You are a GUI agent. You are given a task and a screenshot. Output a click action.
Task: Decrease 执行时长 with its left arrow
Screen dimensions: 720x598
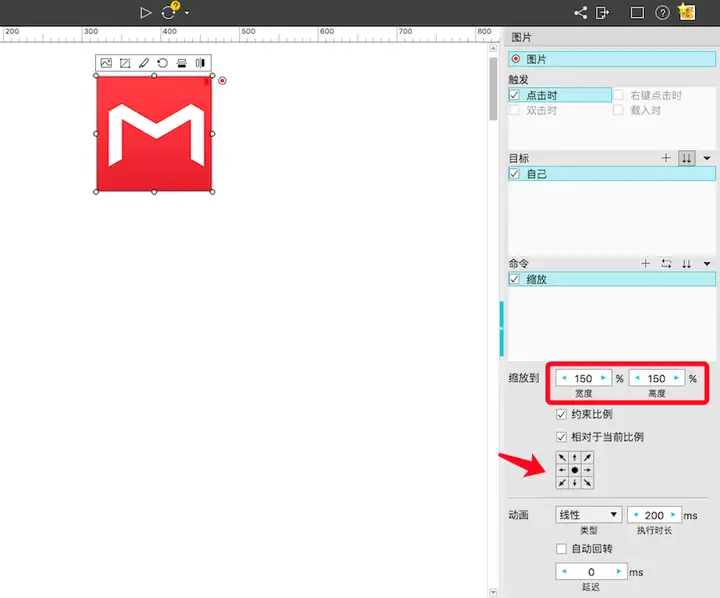pos(636,515)
